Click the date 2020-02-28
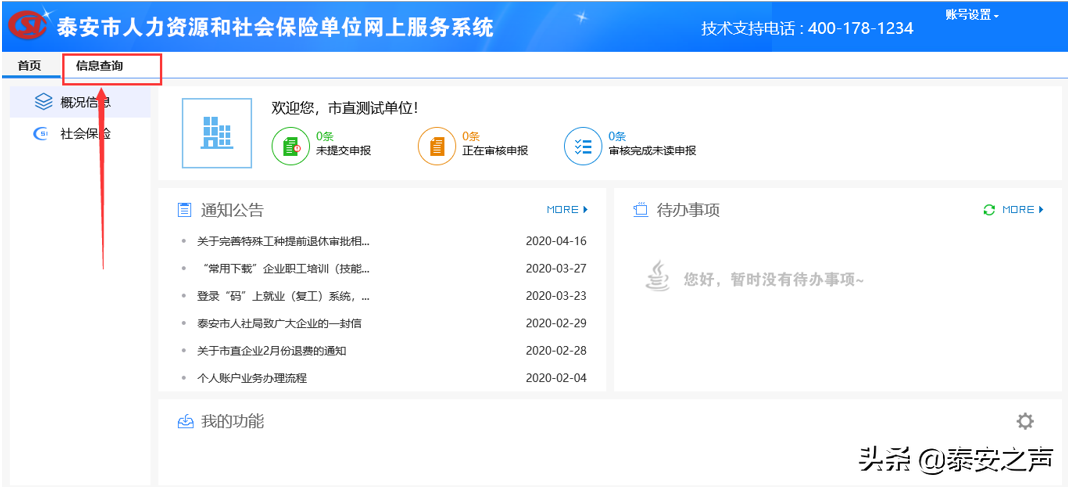Viewport: 1068px width, 487px height. point(556,351)
